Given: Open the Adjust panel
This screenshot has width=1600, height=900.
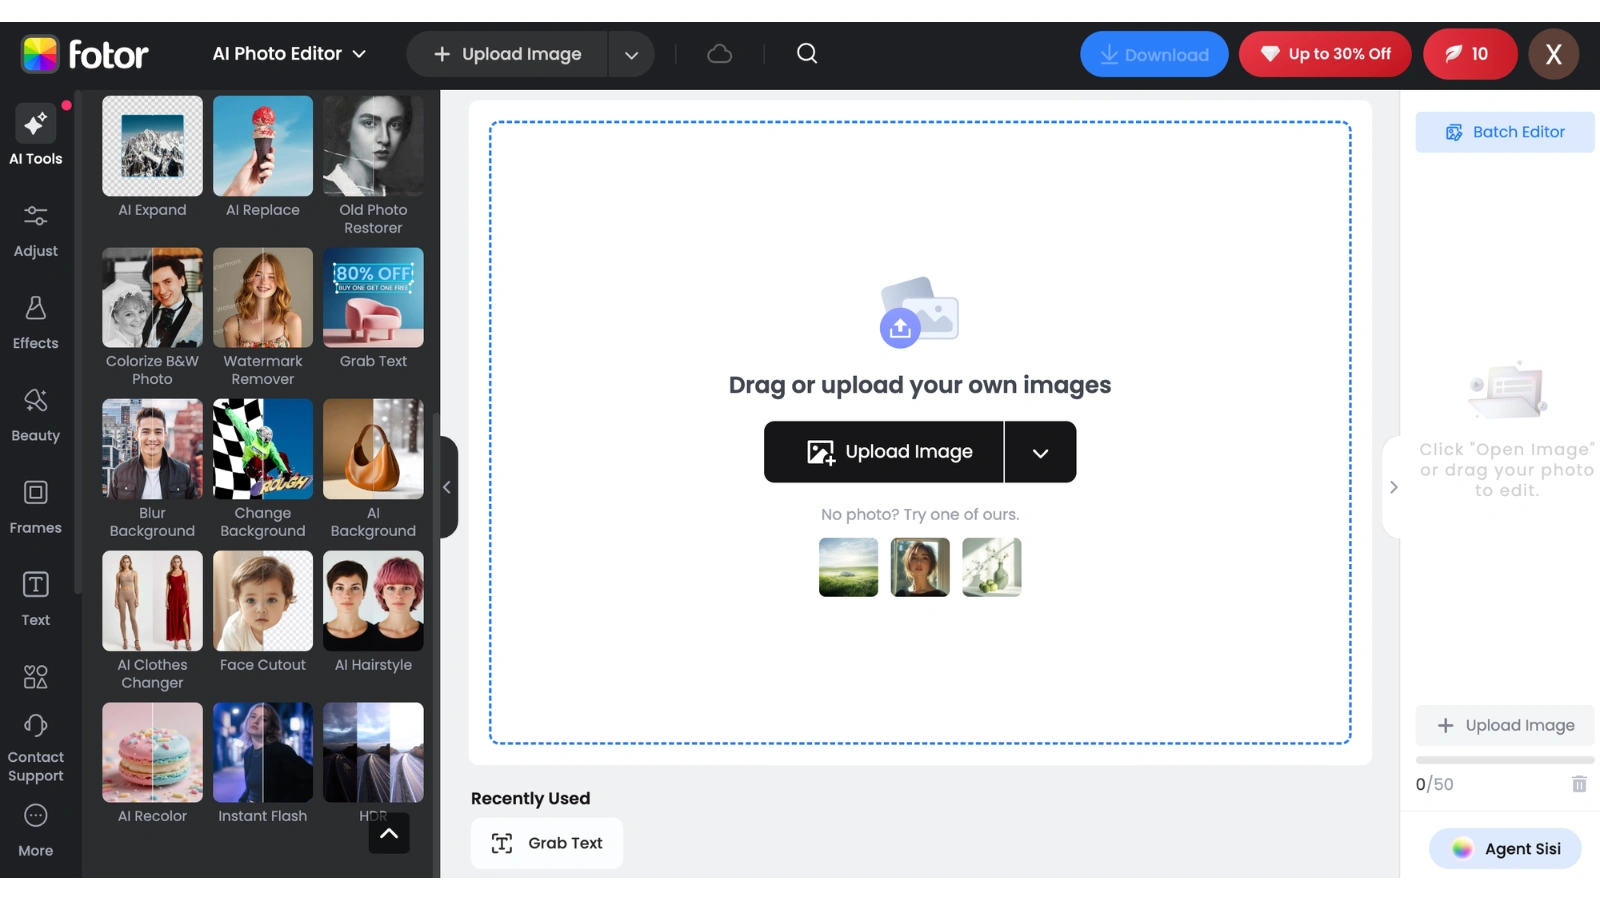Looking at the screenshot, I should coord(35,231).
